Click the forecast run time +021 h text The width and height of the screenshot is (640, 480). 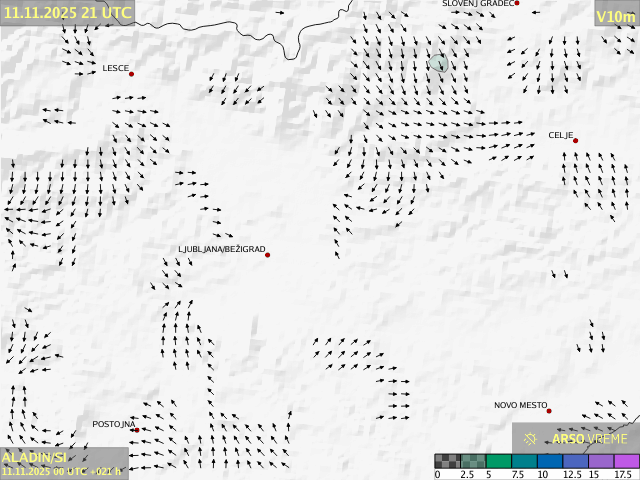(104, 470)
